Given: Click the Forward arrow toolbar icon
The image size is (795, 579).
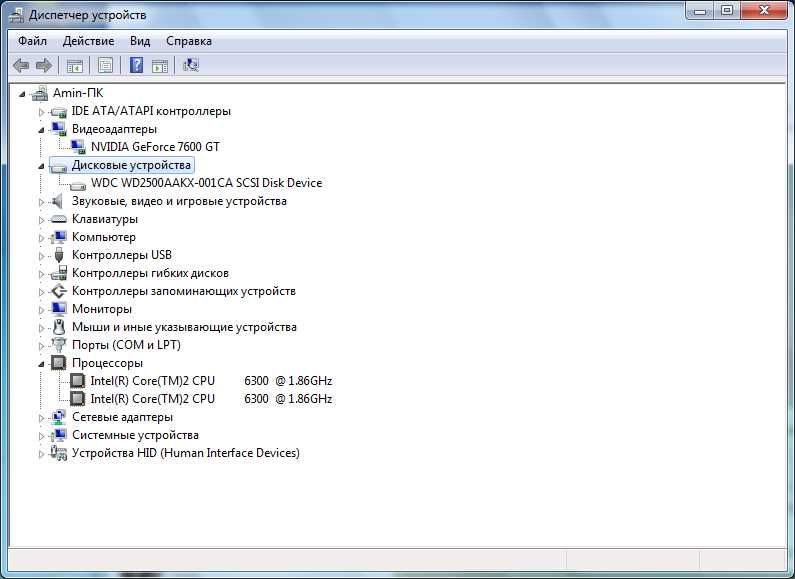Looking at the screenshot, I should [x=44, y=65].
